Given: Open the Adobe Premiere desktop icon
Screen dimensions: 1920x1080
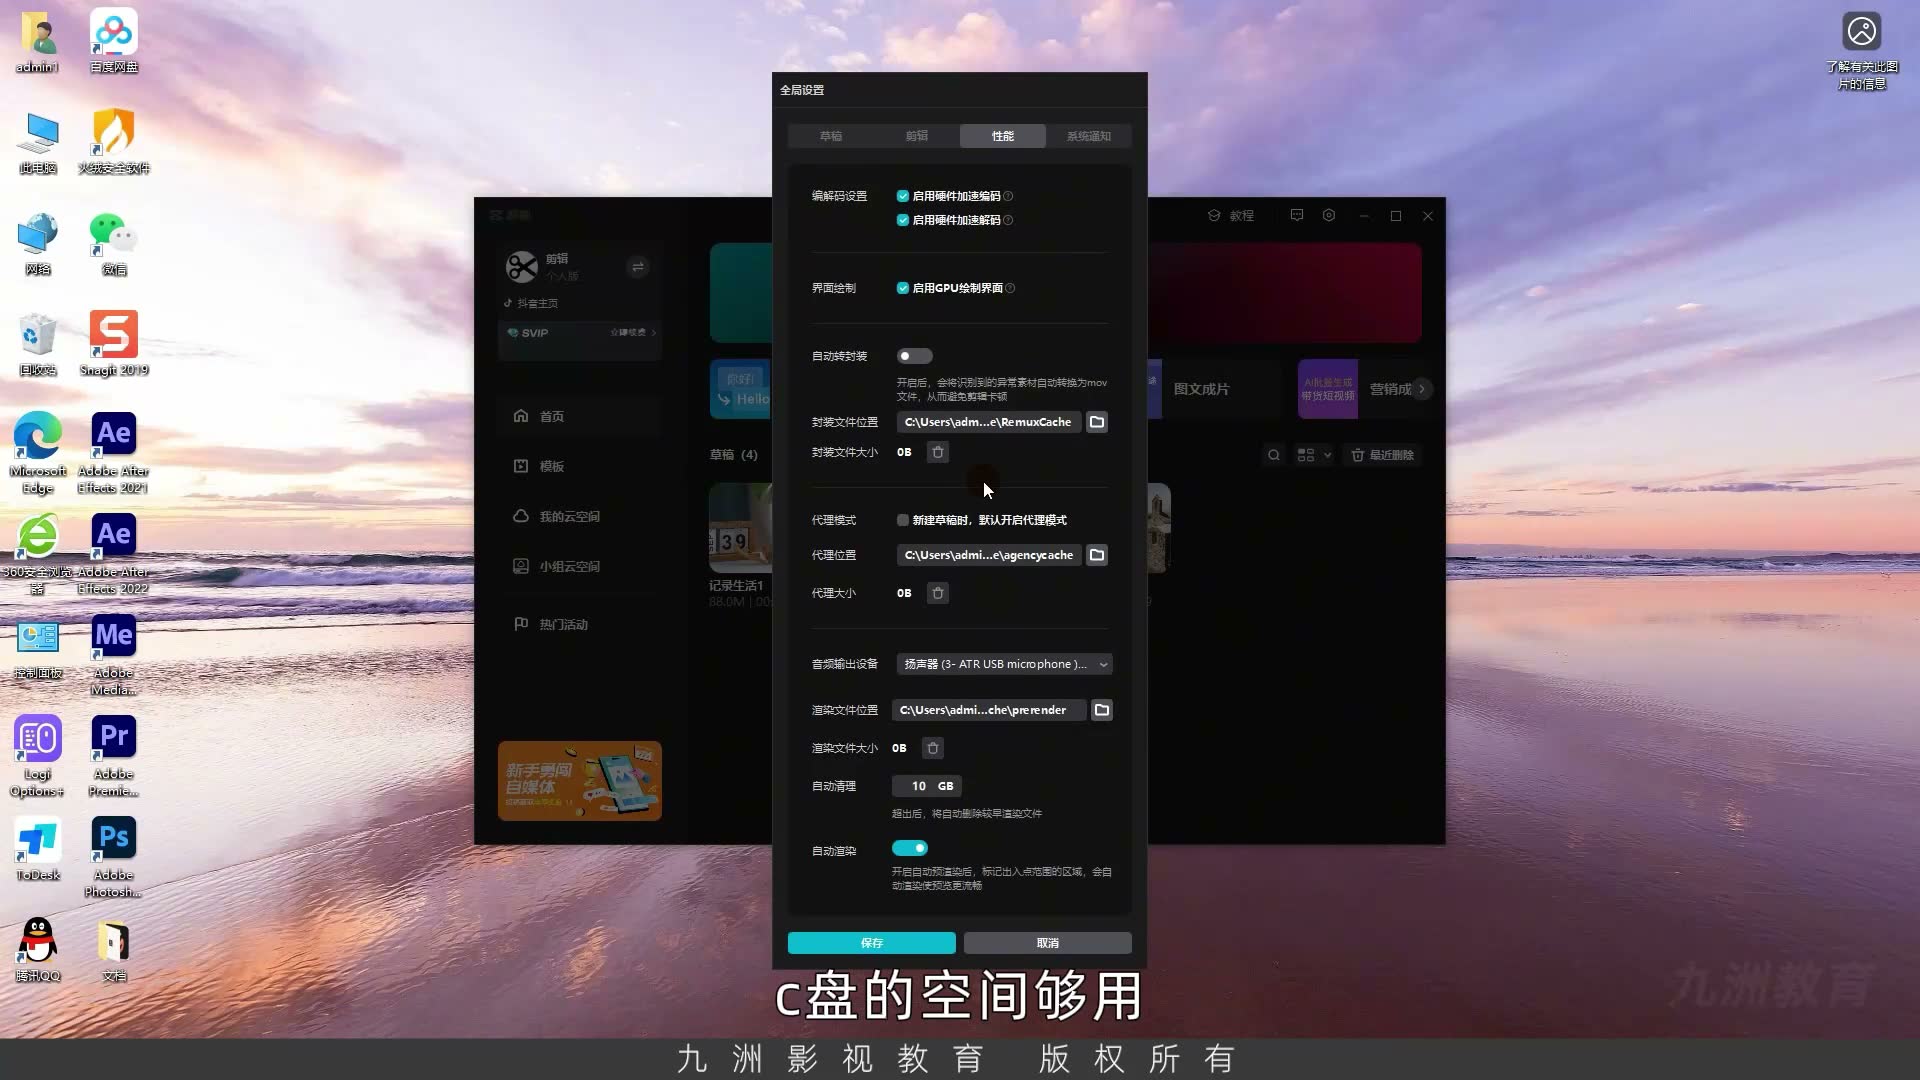Looking at the screenshot, I should 114,755.
